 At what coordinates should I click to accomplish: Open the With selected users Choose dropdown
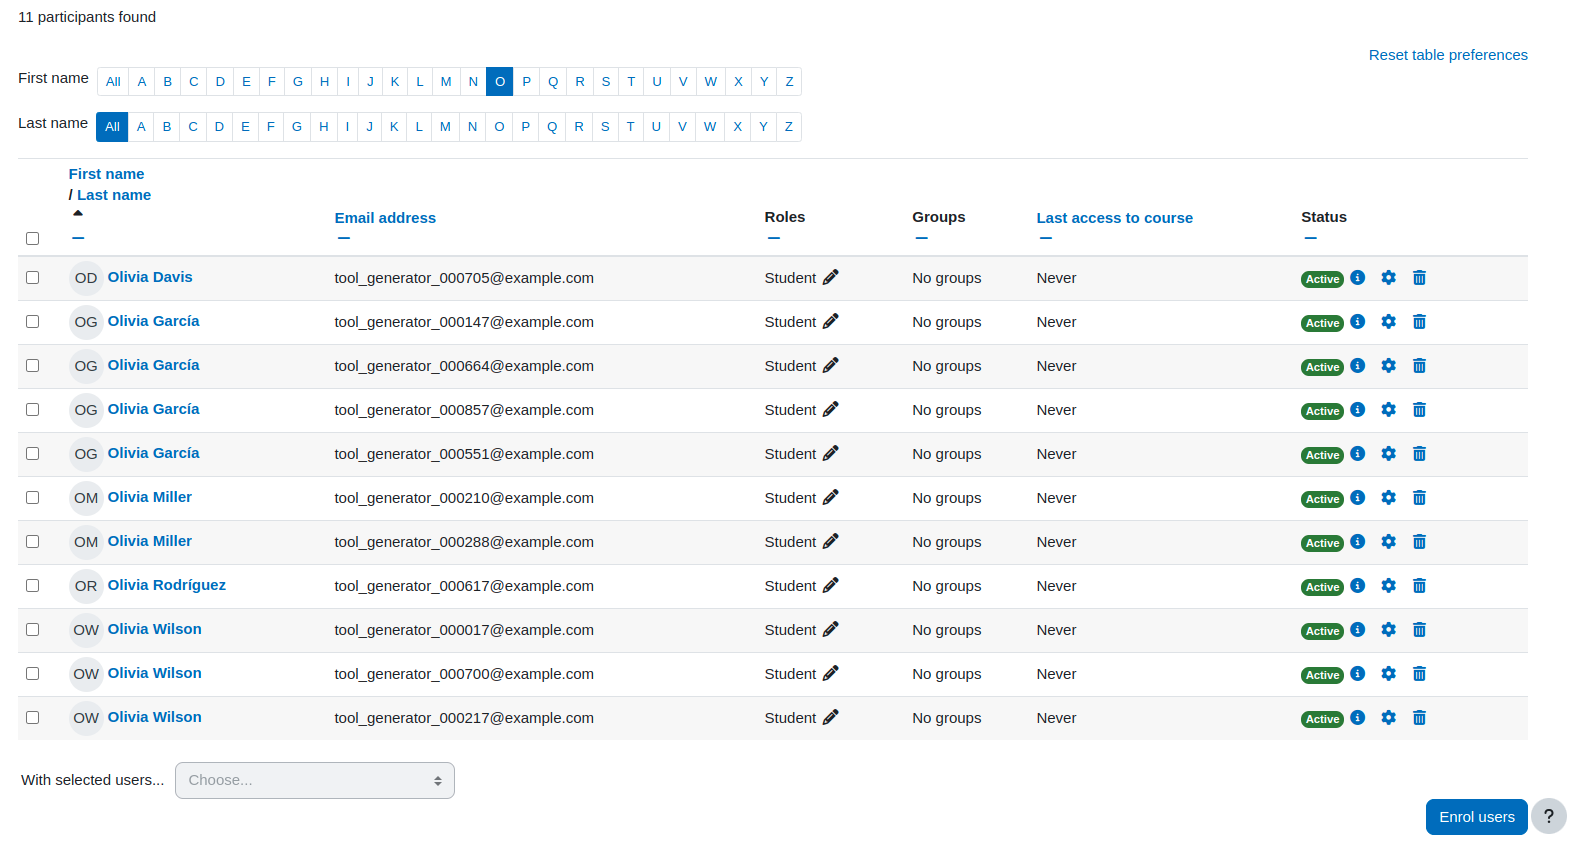(x=315, y=780)
